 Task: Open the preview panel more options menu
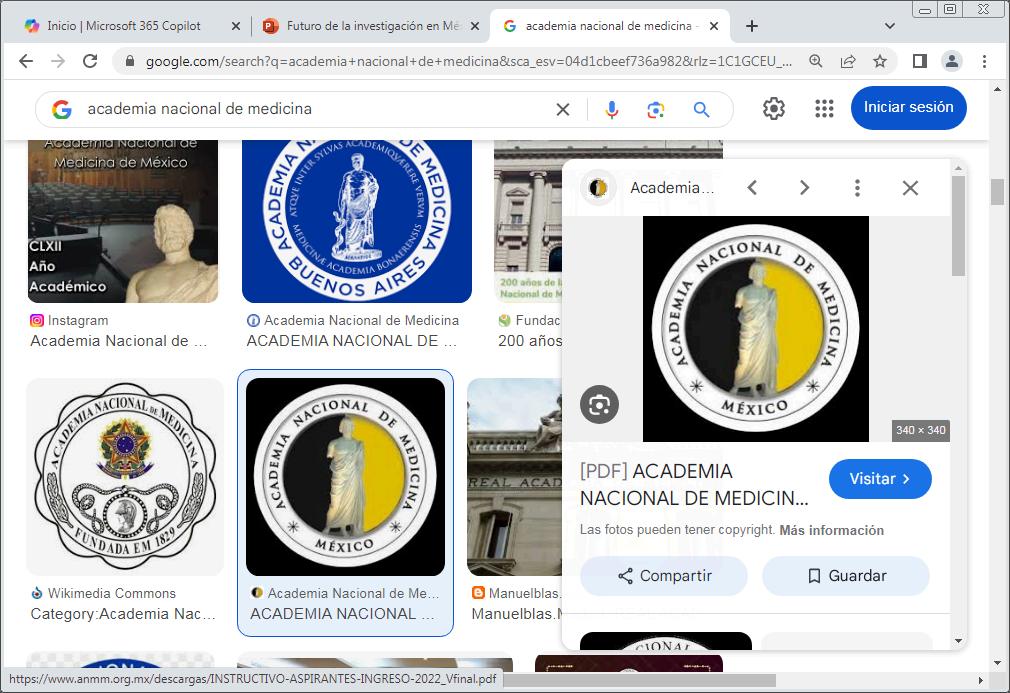[x=857, y=187]
